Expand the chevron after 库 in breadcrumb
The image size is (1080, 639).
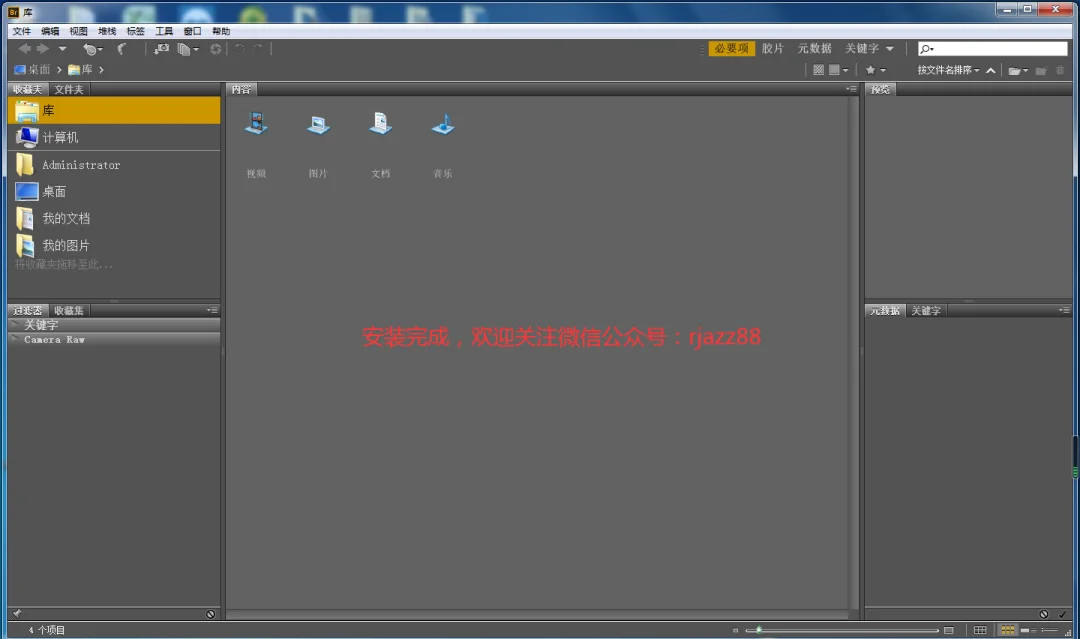coord(101,70)
